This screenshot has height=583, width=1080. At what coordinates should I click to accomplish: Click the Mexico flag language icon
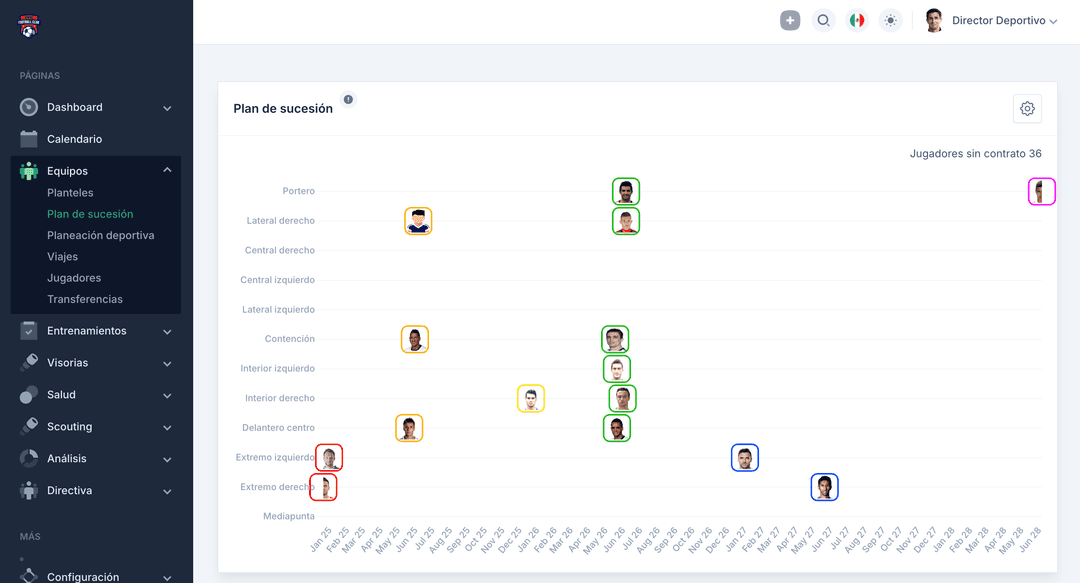point(857,20)
